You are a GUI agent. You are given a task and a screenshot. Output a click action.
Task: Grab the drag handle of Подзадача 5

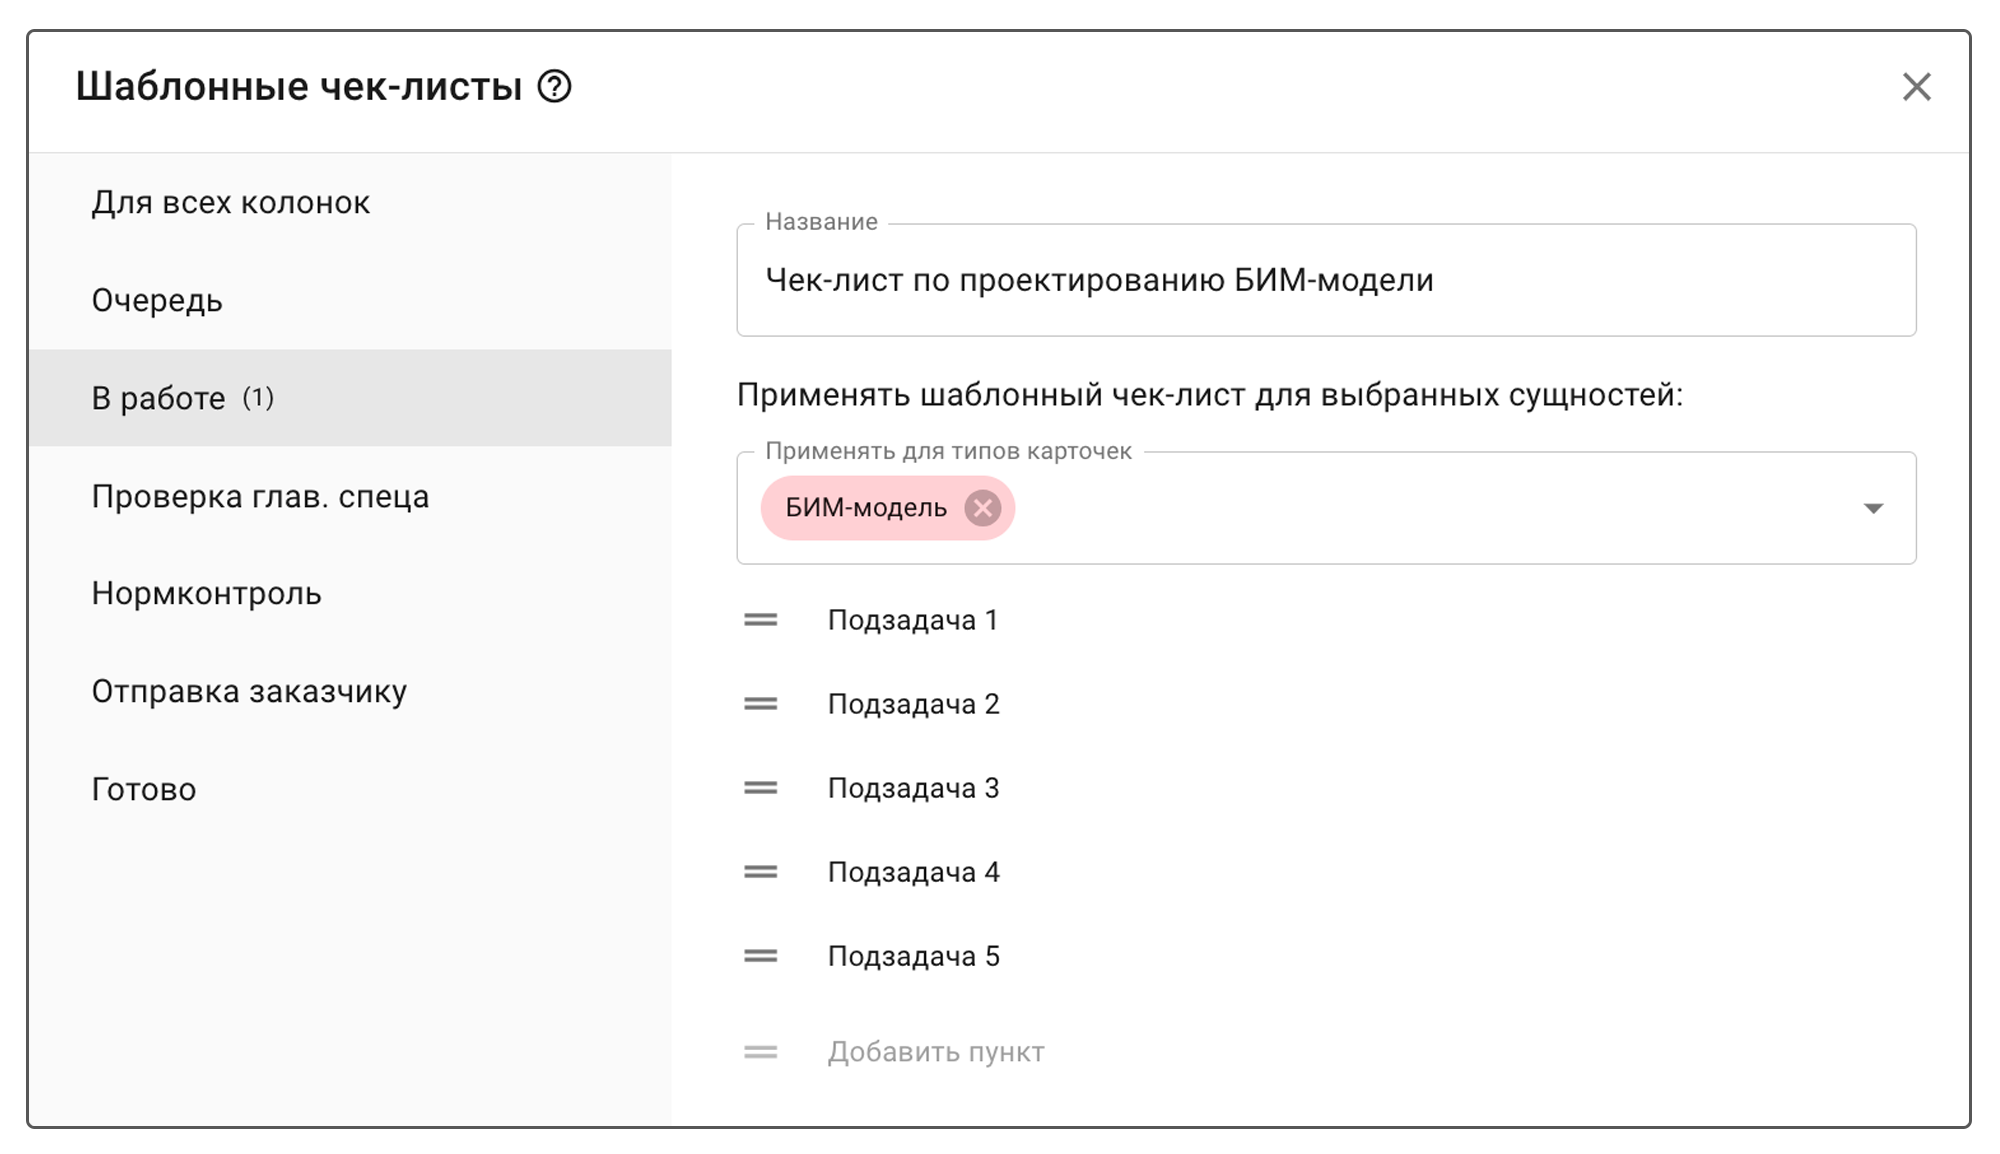tap(761, 956)
